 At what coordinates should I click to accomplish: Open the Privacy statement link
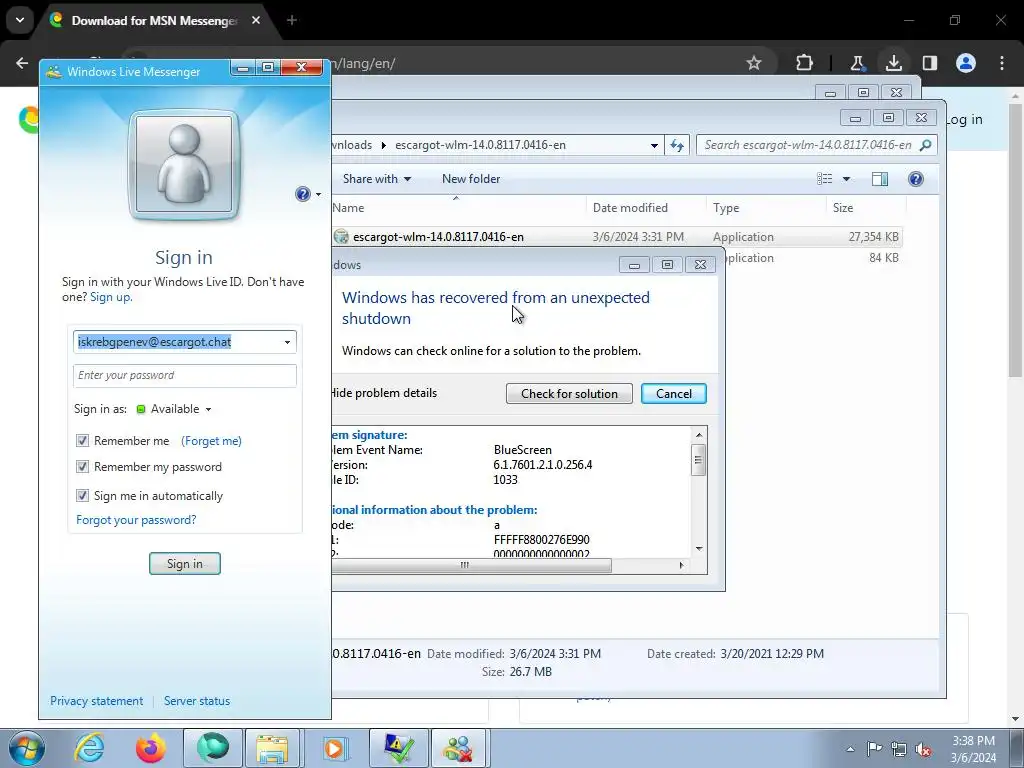(97, 701)
